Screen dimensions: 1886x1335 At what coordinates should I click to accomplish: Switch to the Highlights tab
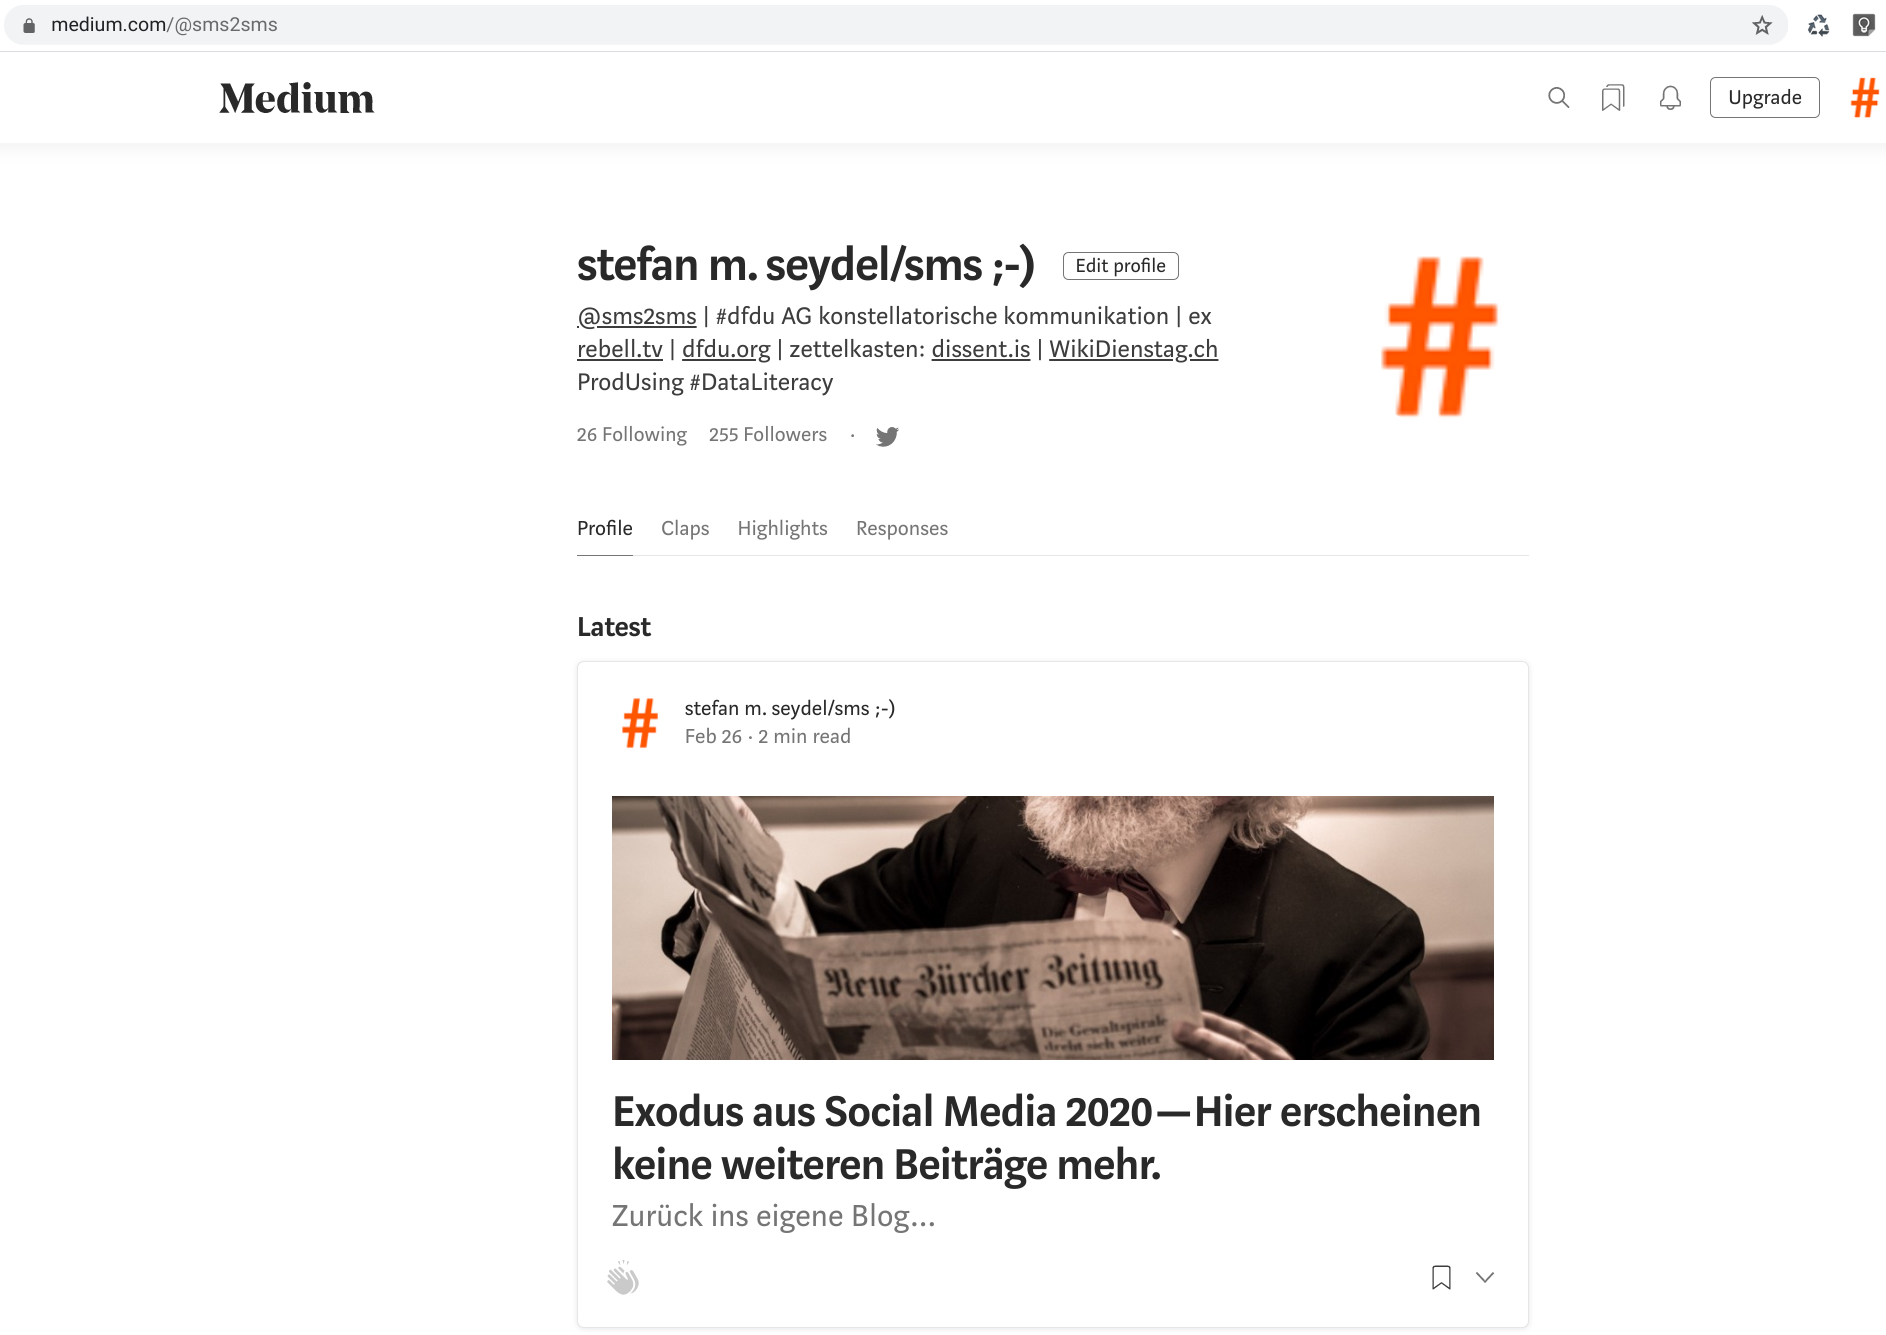(782, 528)
